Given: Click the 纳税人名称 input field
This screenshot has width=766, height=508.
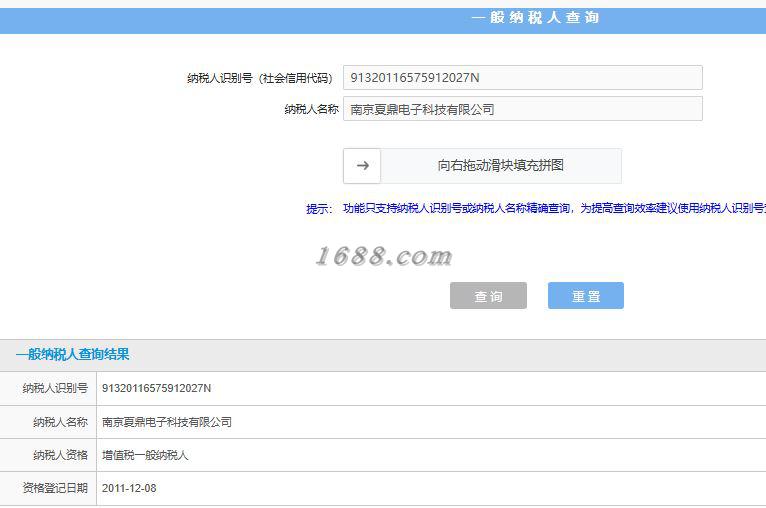Looking at the screenshot, I should pyautogui.click(x=523, y=109).
